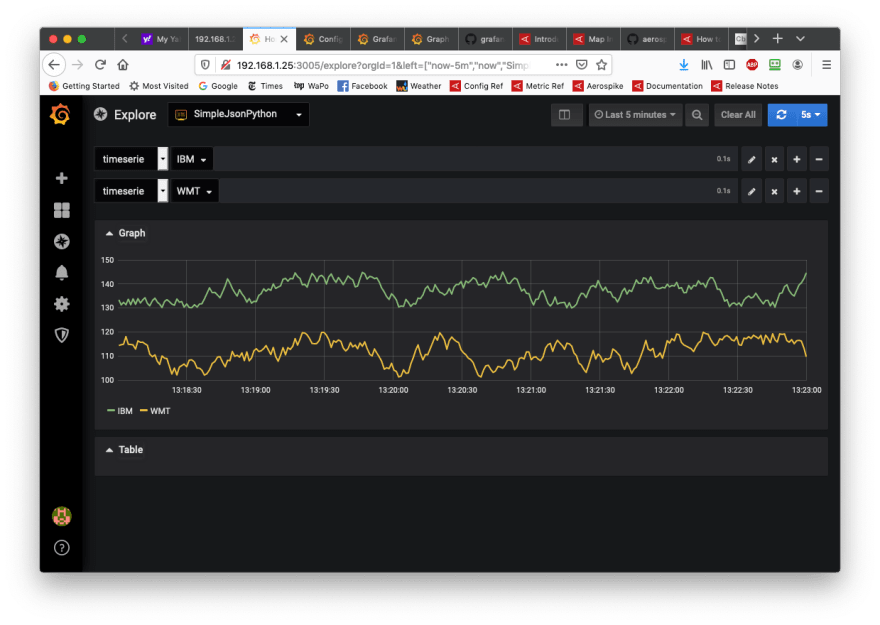Add a query after the IBM row

796,159
